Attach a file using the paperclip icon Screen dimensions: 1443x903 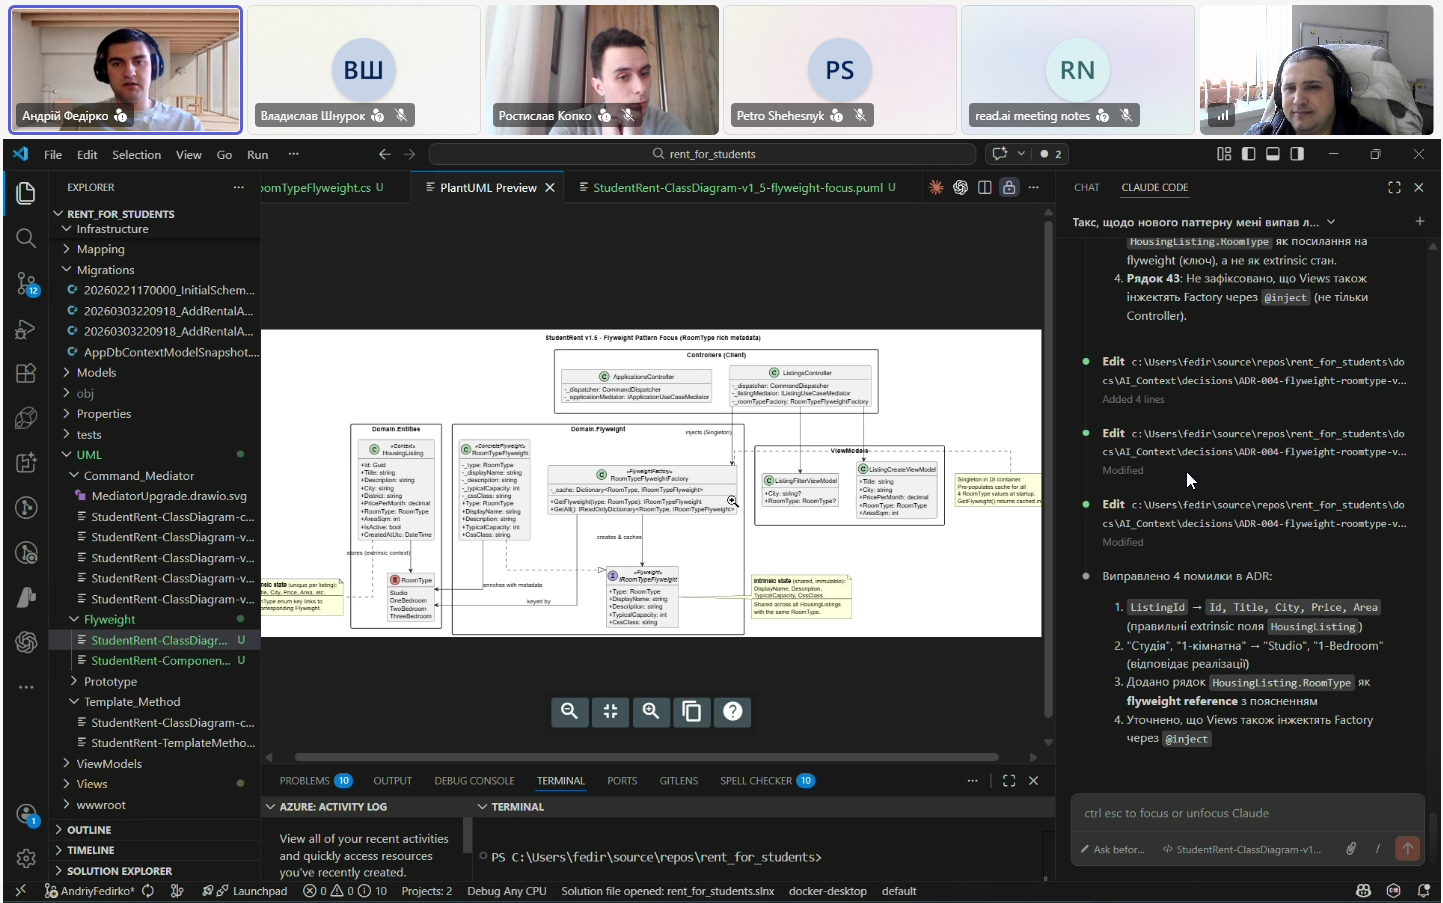1350,849
